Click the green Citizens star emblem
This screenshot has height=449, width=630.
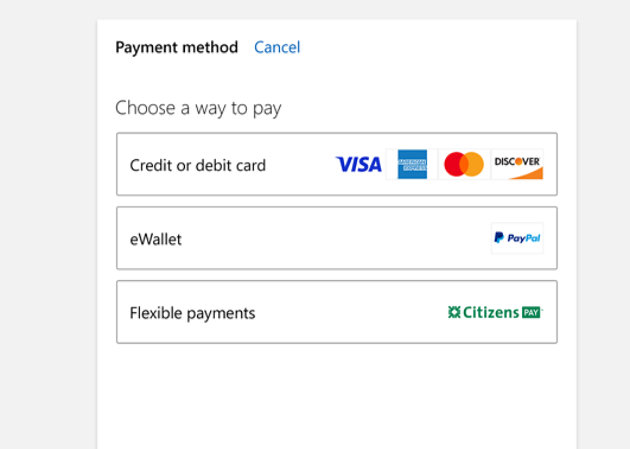click(x=454, y=312)
